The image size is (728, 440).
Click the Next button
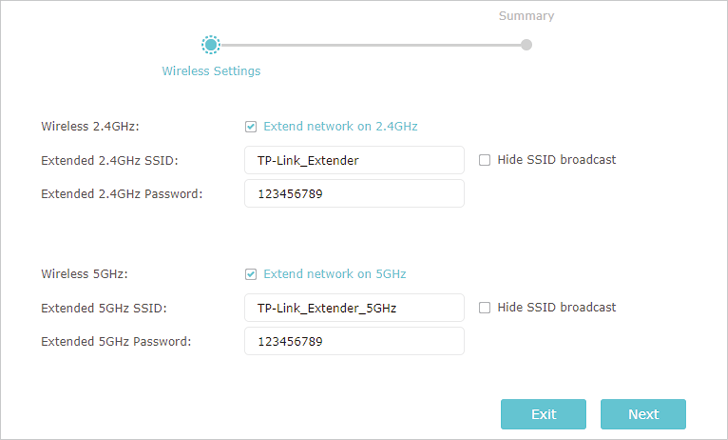643,414
